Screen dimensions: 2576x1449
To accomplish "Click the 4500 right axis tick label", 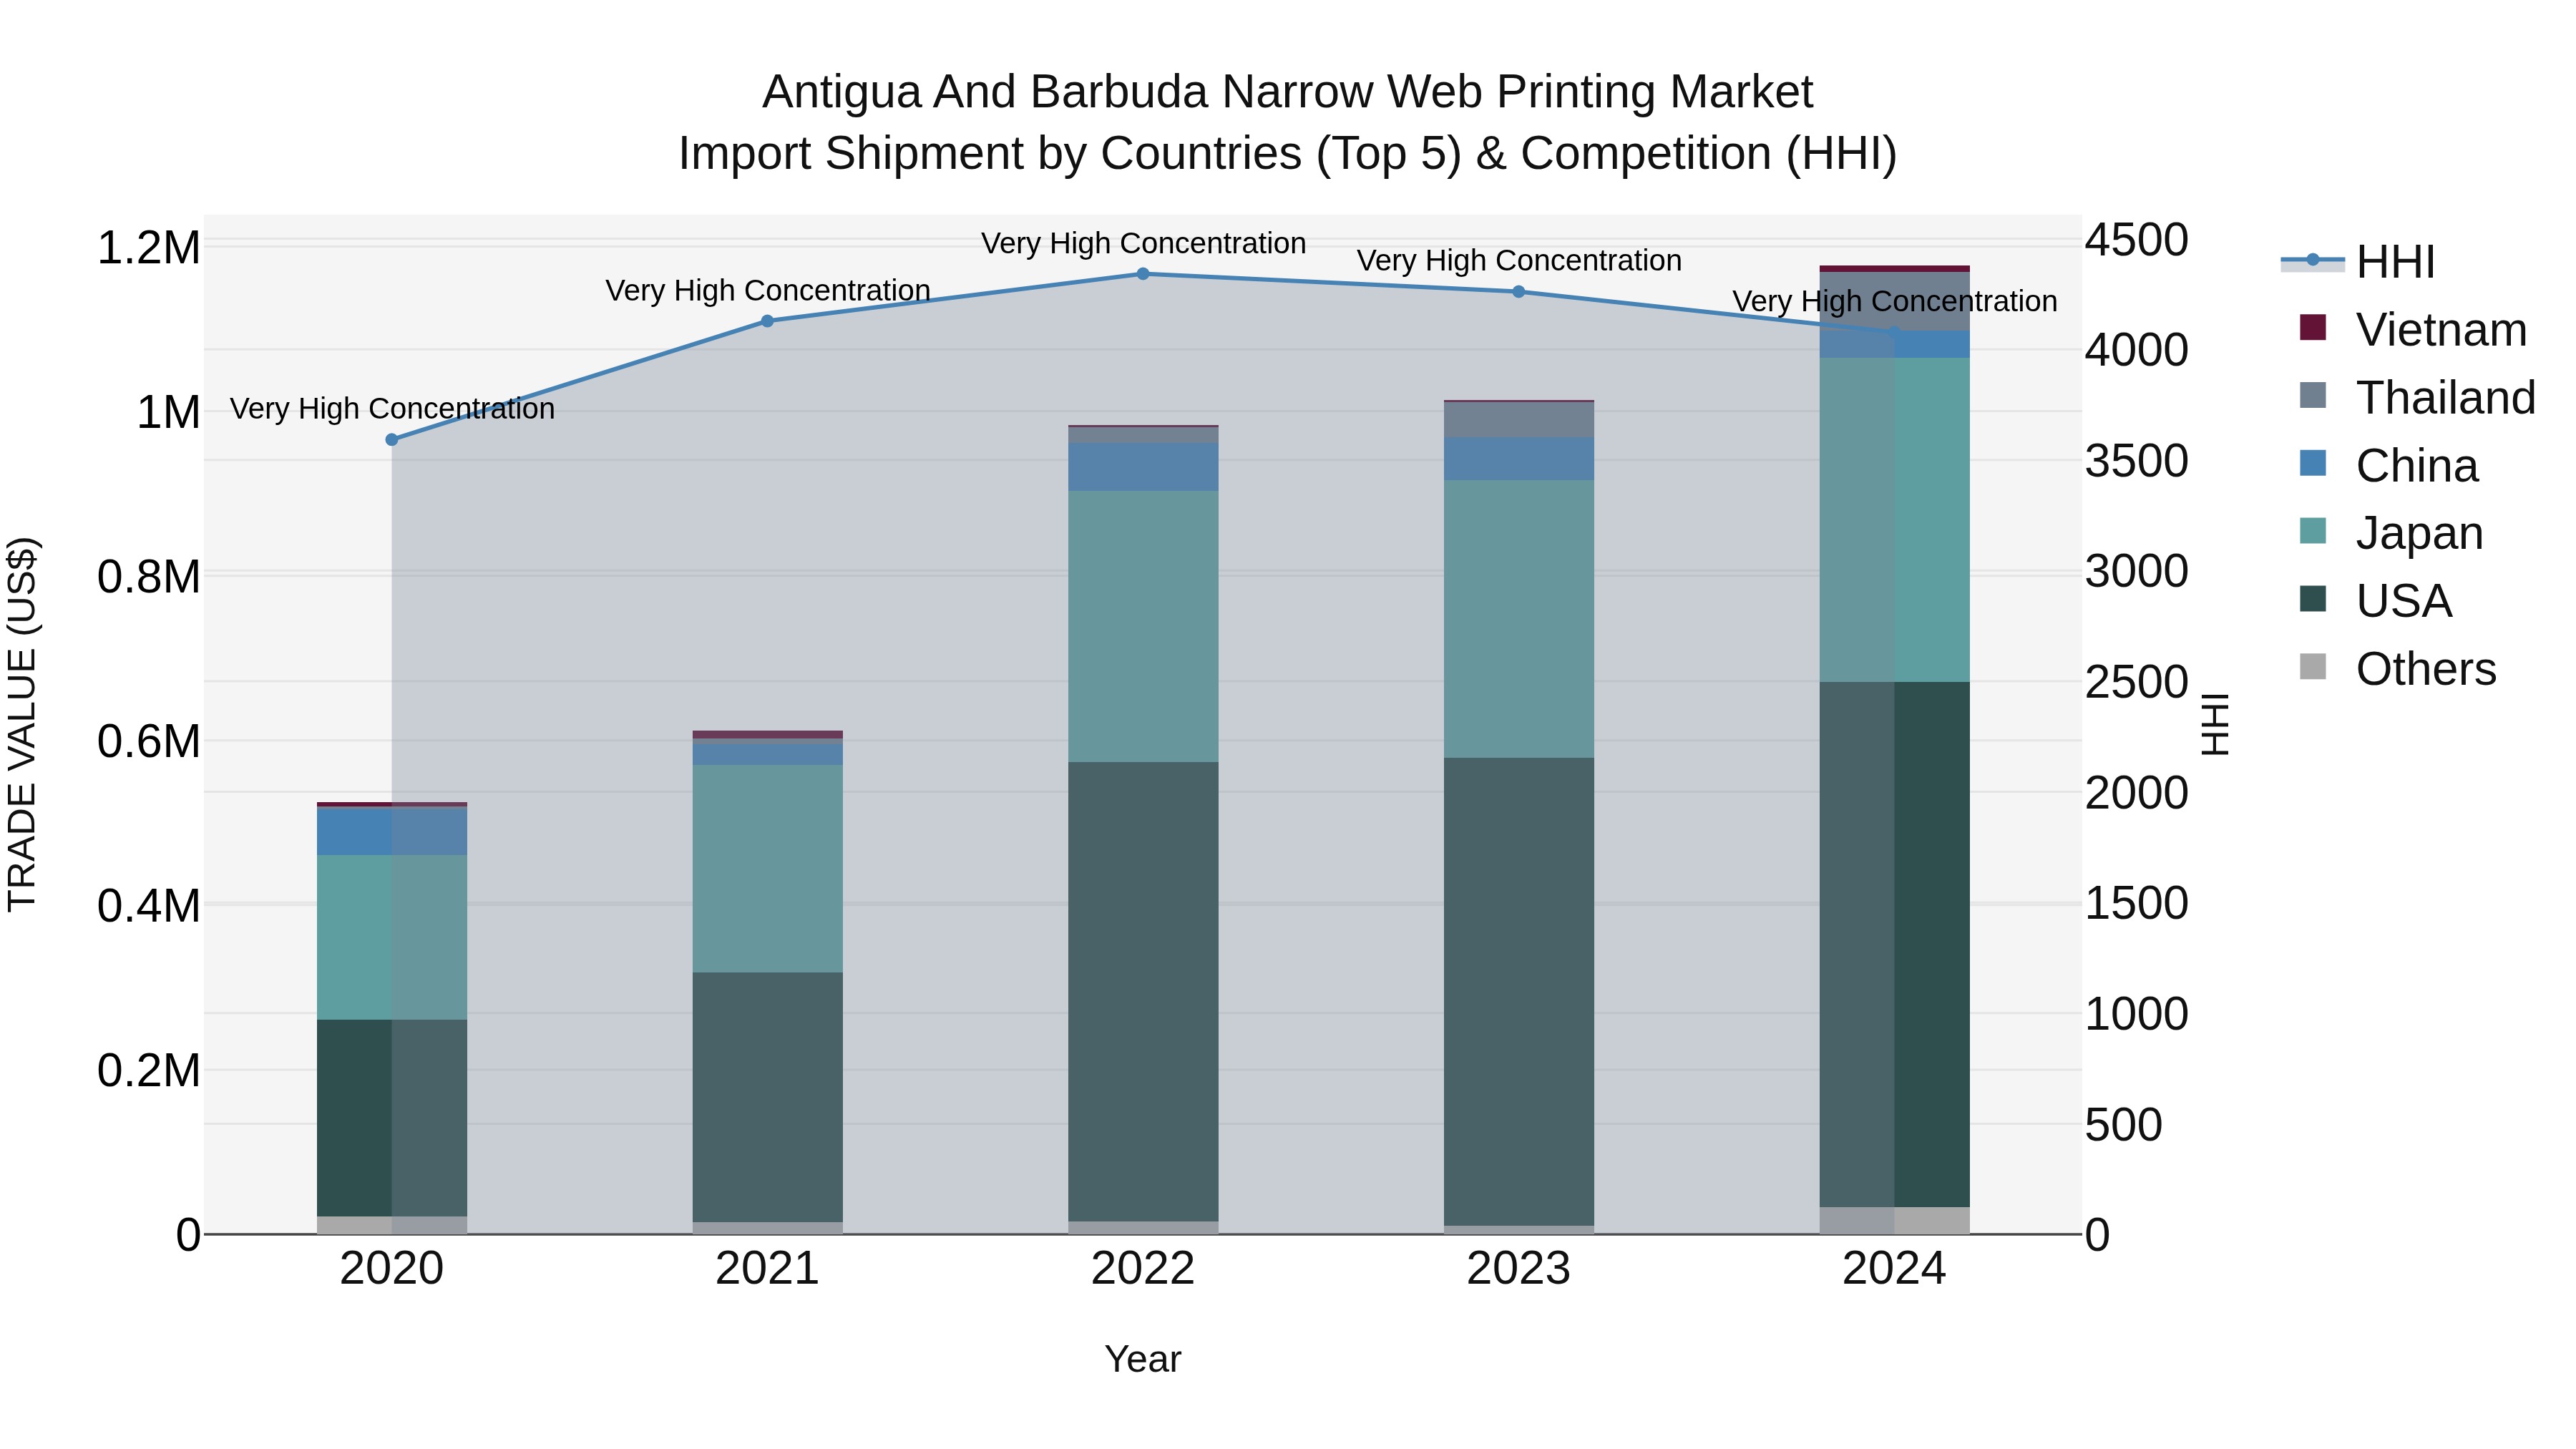I will click(2137, 240).
